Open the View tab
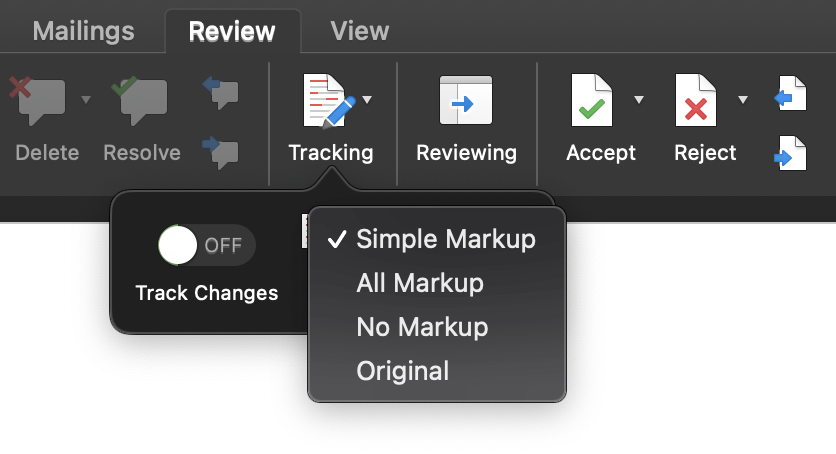836x454 pixels. (361, 30)
